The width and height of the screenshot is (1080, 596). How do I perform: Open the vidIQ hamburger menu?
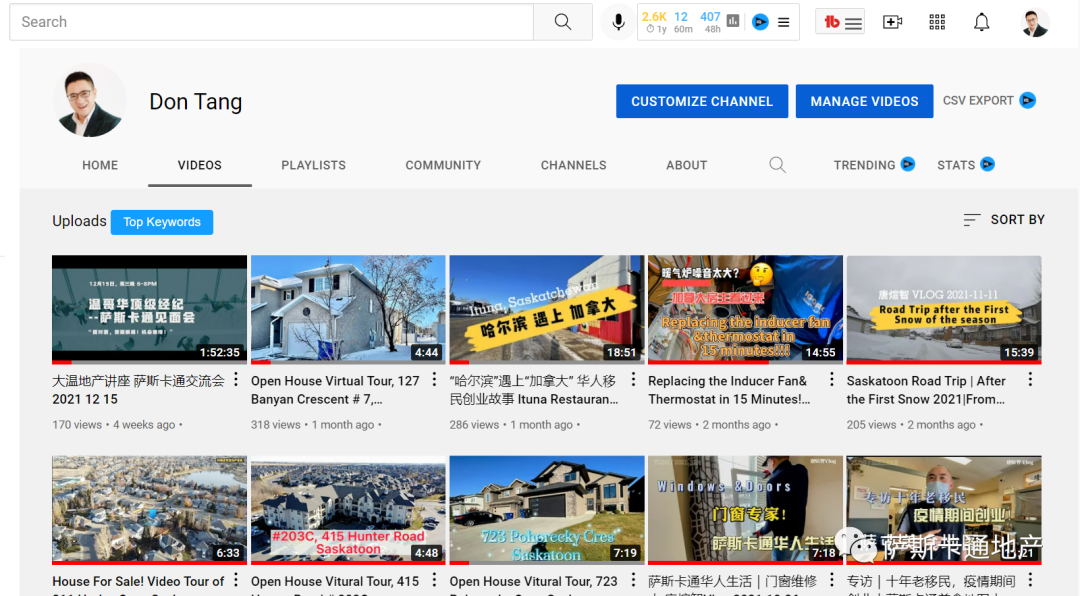pos(784,22)
